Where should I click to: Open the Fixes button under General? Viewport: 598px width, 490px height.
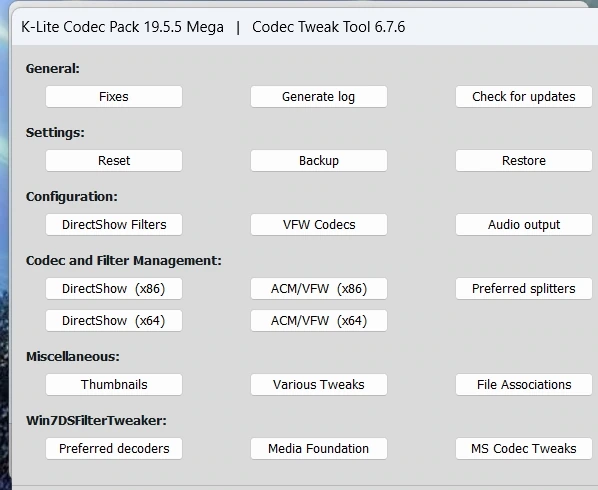click(x=114, y=96)
